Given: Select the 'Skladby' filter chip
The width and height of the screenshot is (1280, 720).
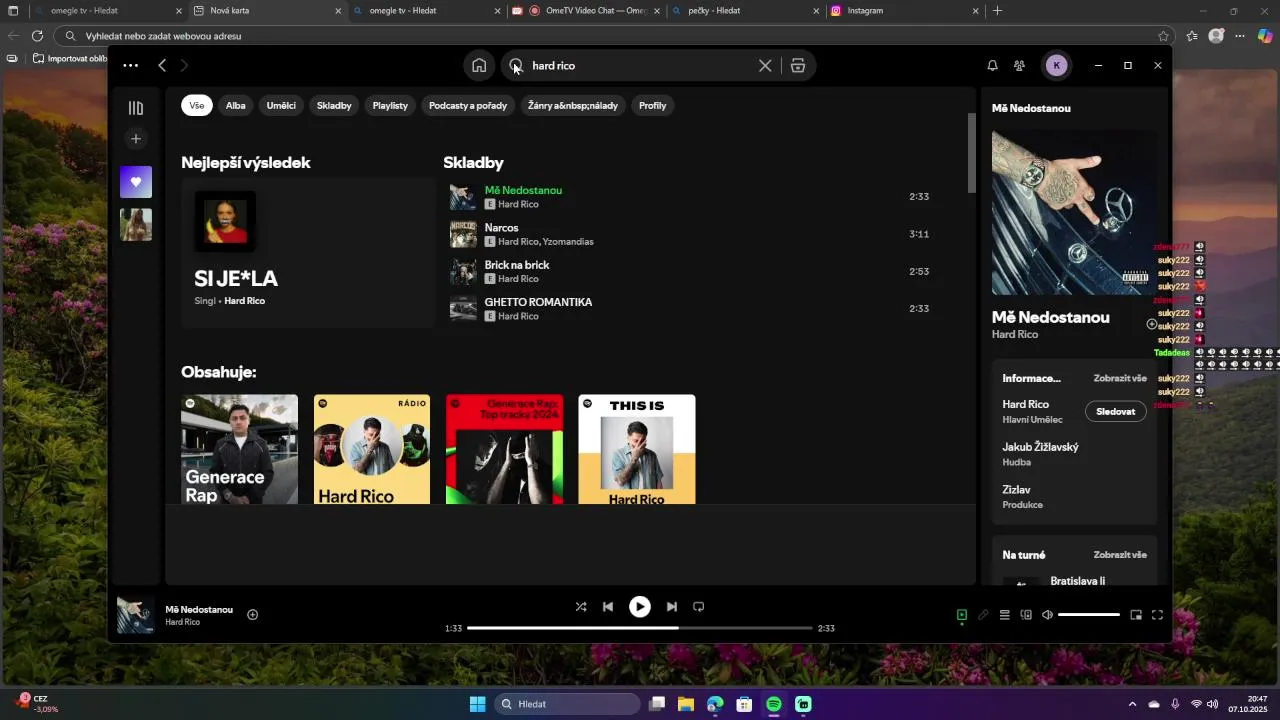Looking at the screenshot, I should click(334, 106).
